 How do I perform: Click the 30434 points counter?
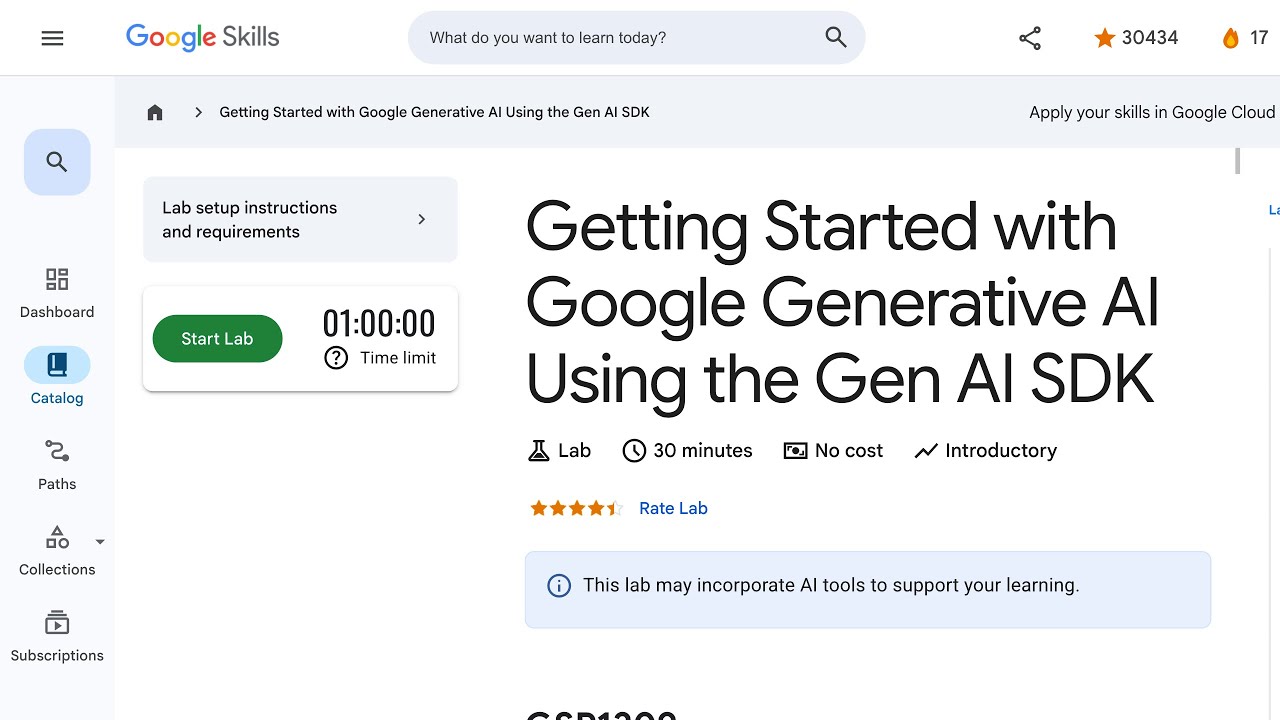[1150, 38]
